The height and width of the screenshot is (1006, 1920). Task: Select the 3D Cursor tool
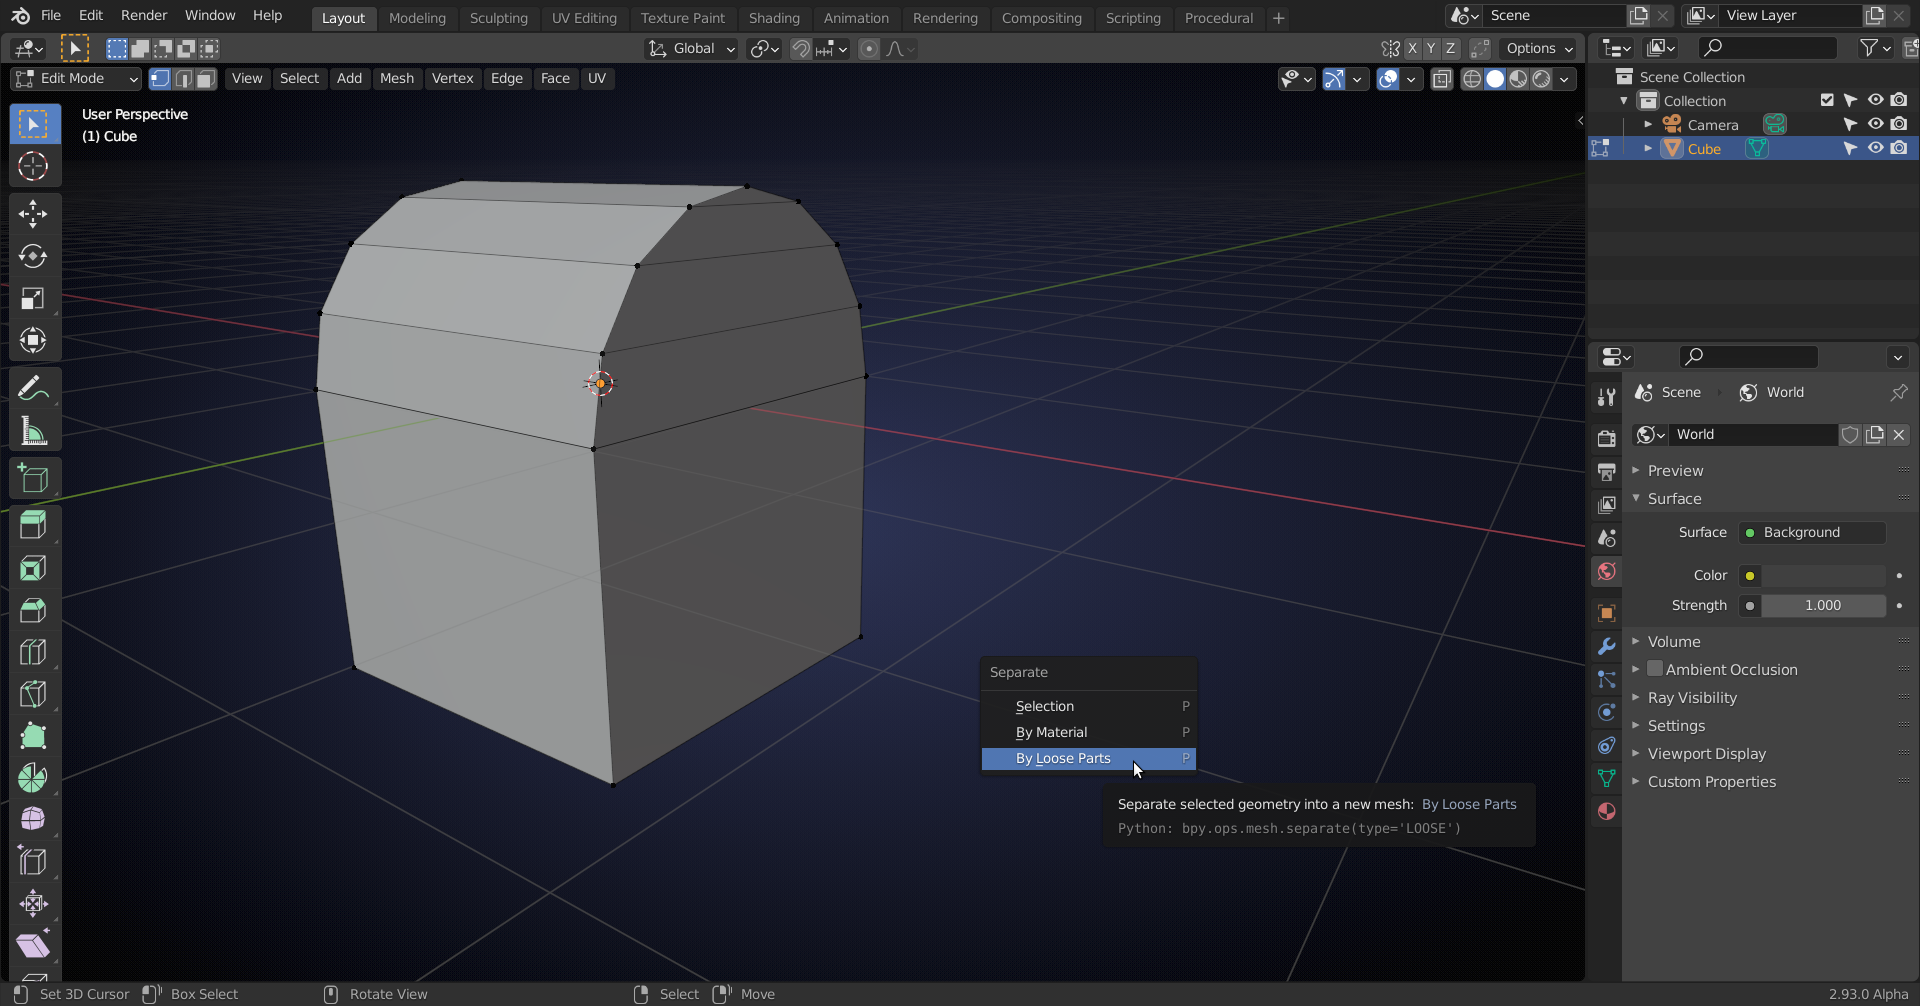coord(33,166)
